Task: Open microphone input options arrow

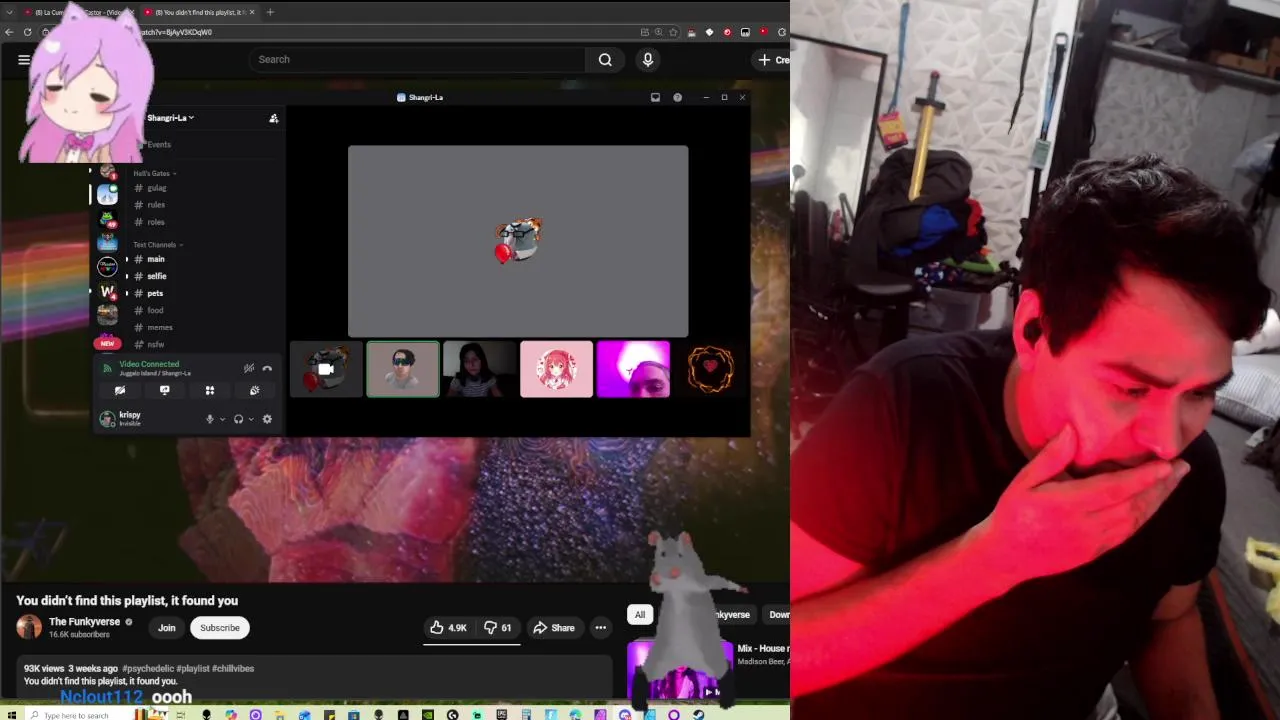Action: (x=222, y=419)
